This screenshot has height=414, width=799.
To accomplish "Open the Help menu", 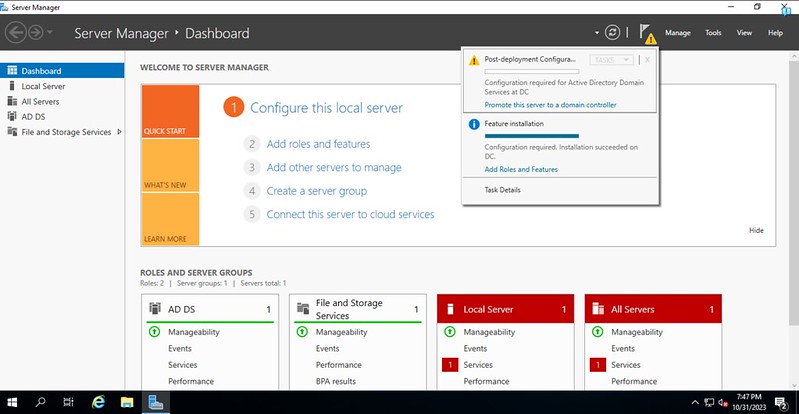I will pos(775,33).
